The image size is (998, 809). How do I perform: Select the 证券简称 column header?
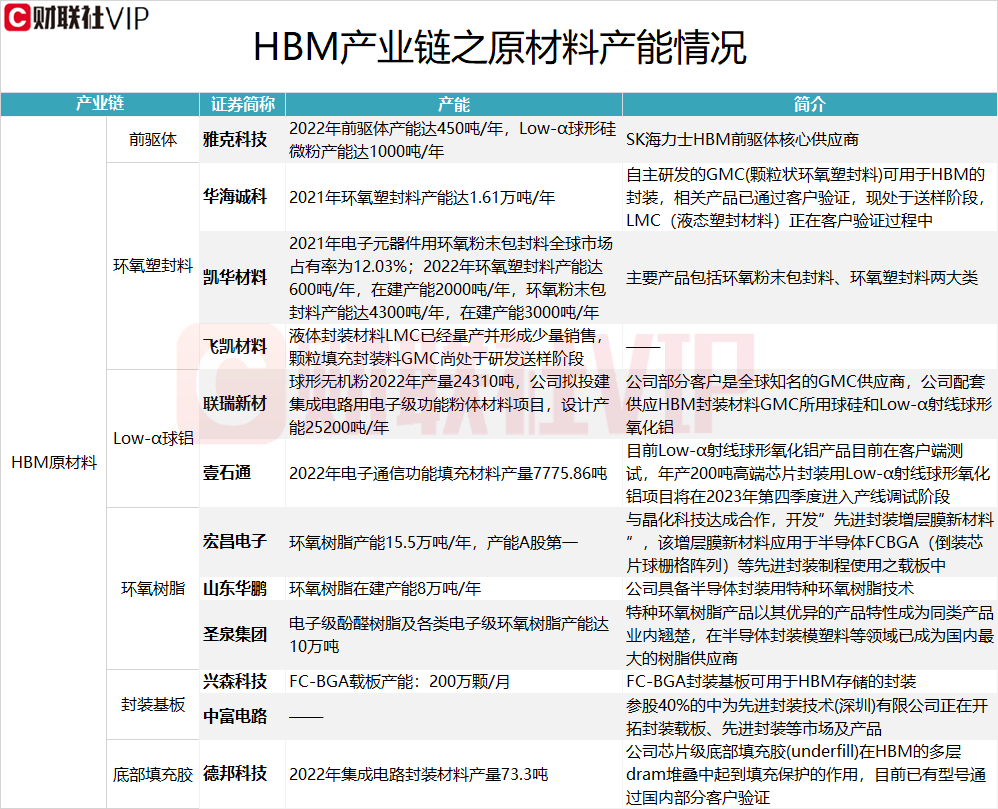click(x=242, y=104)
